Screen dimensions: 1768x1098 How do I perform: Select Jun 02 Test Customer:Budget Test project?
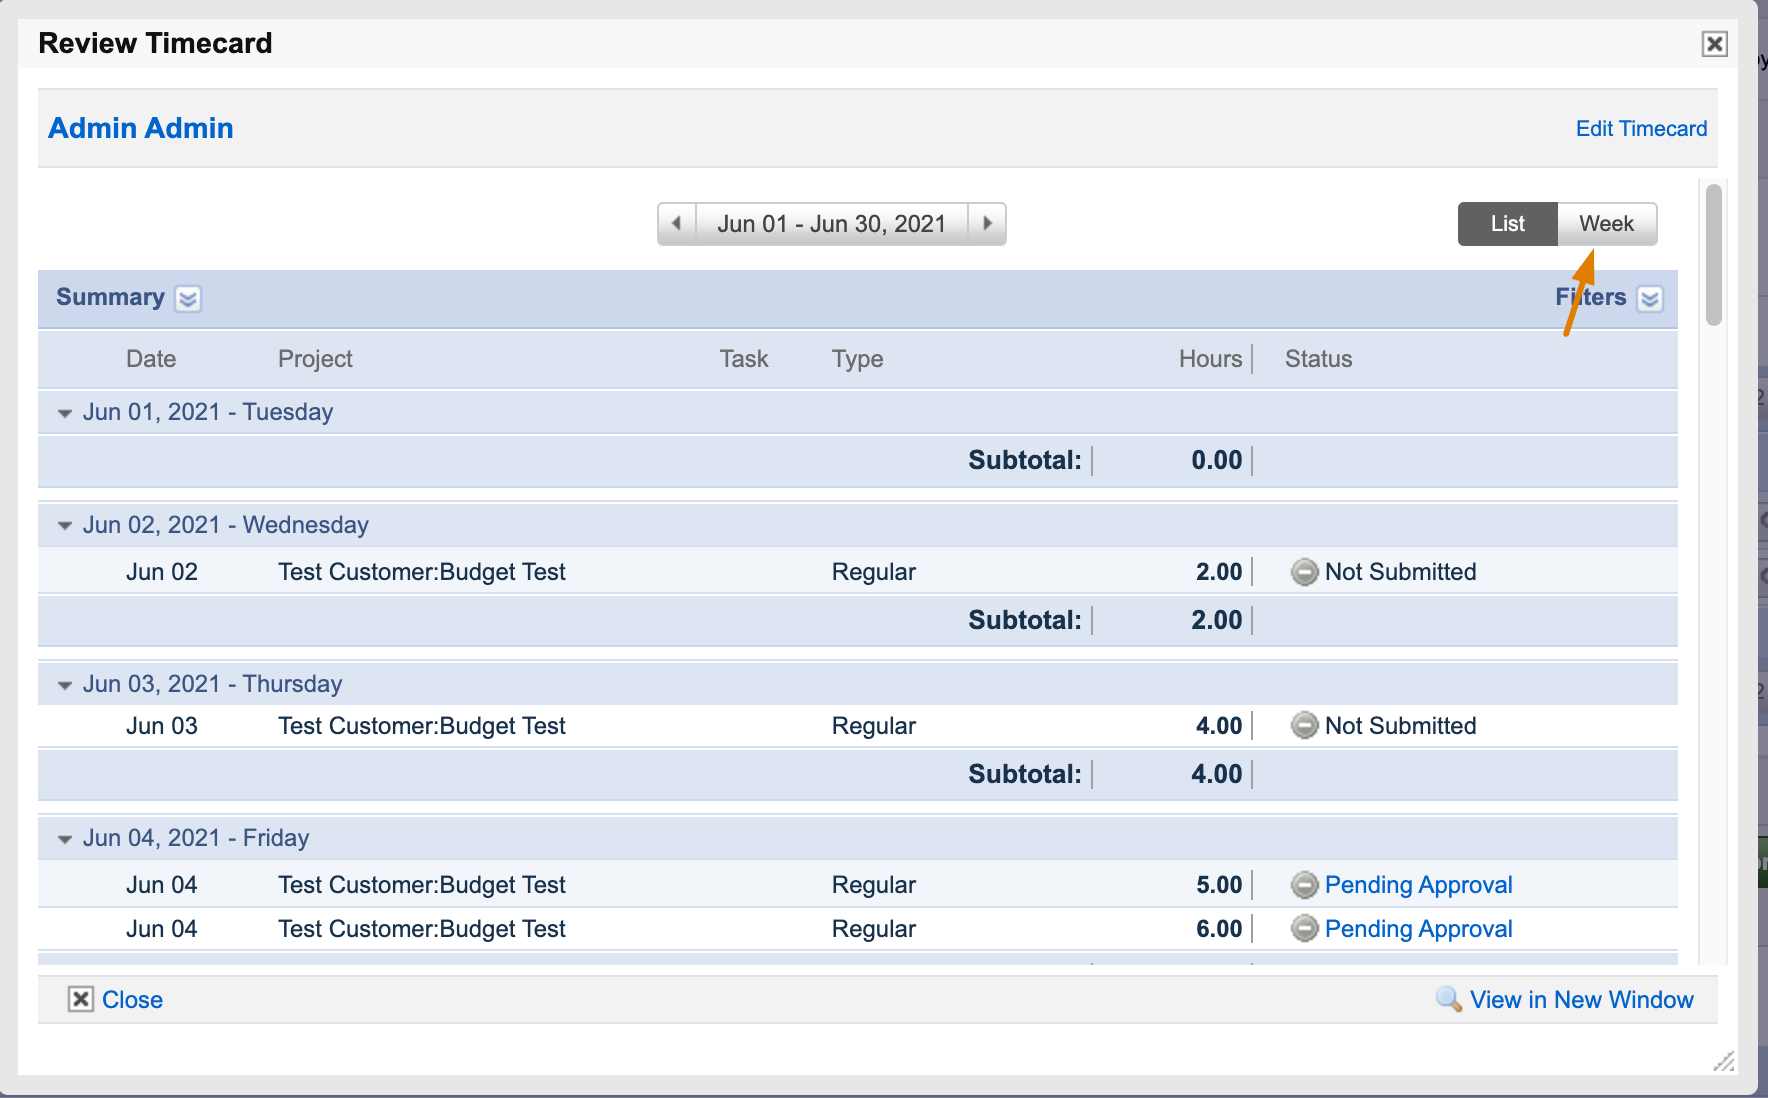422,572
